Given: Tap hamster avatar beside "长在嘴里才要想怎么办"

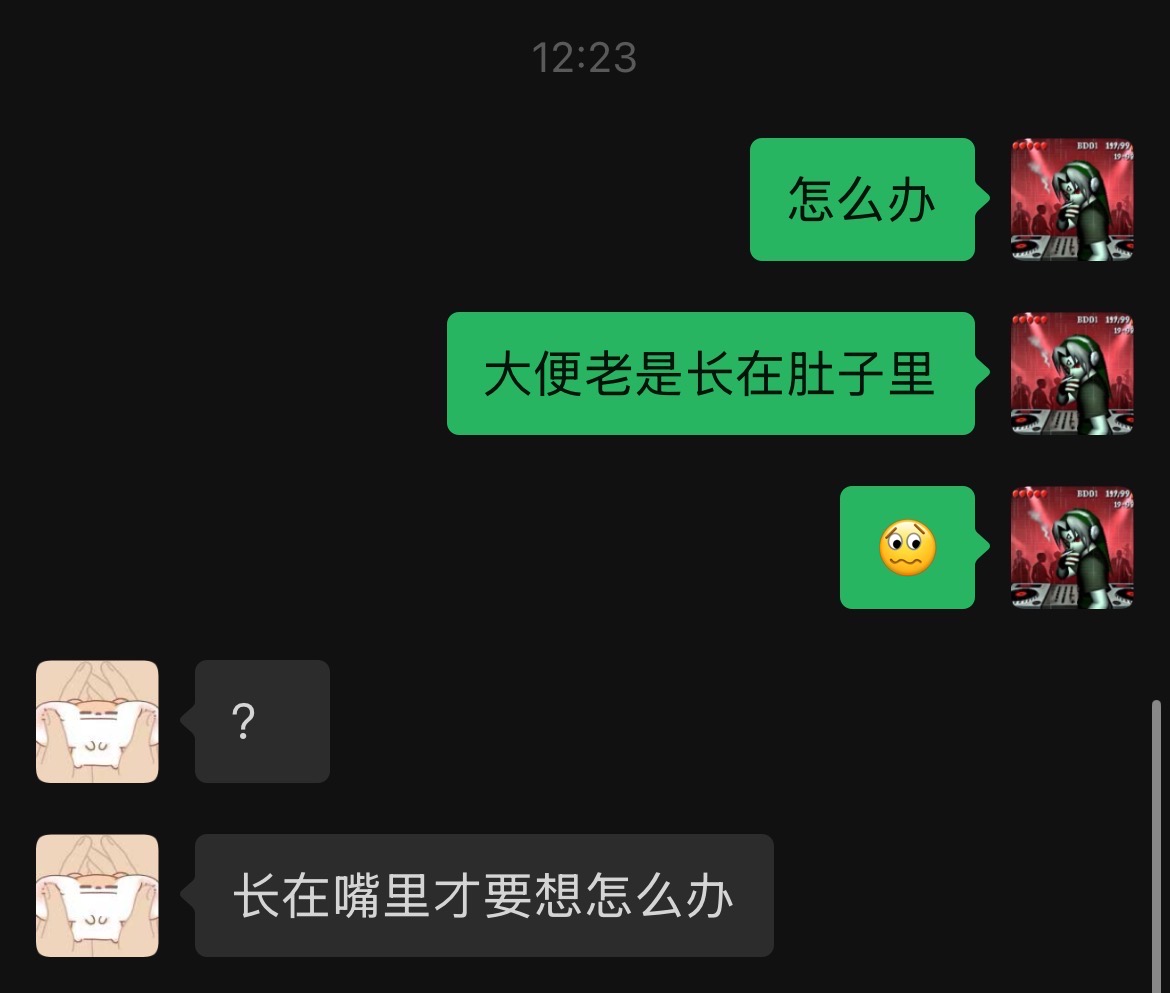Looking at the screenshot, I should click(97, 895).
